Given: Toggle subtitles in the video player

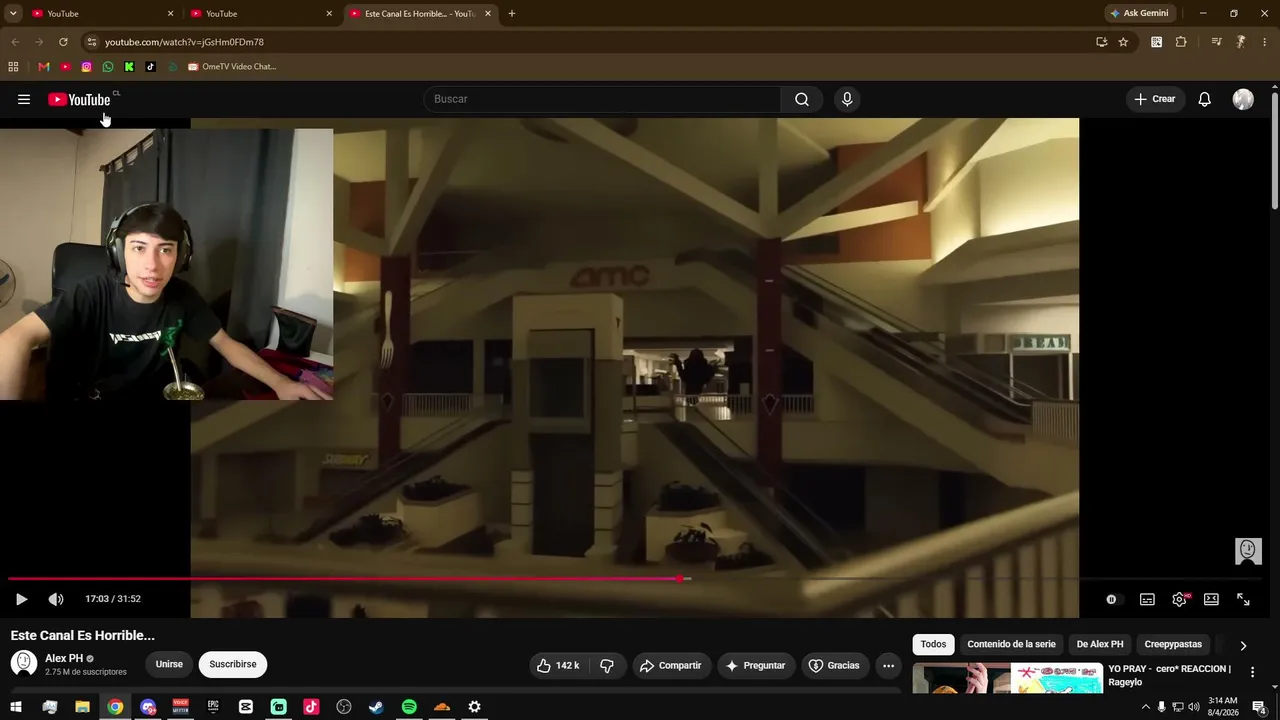Looking at the screenshot, I should point(1147,599).
